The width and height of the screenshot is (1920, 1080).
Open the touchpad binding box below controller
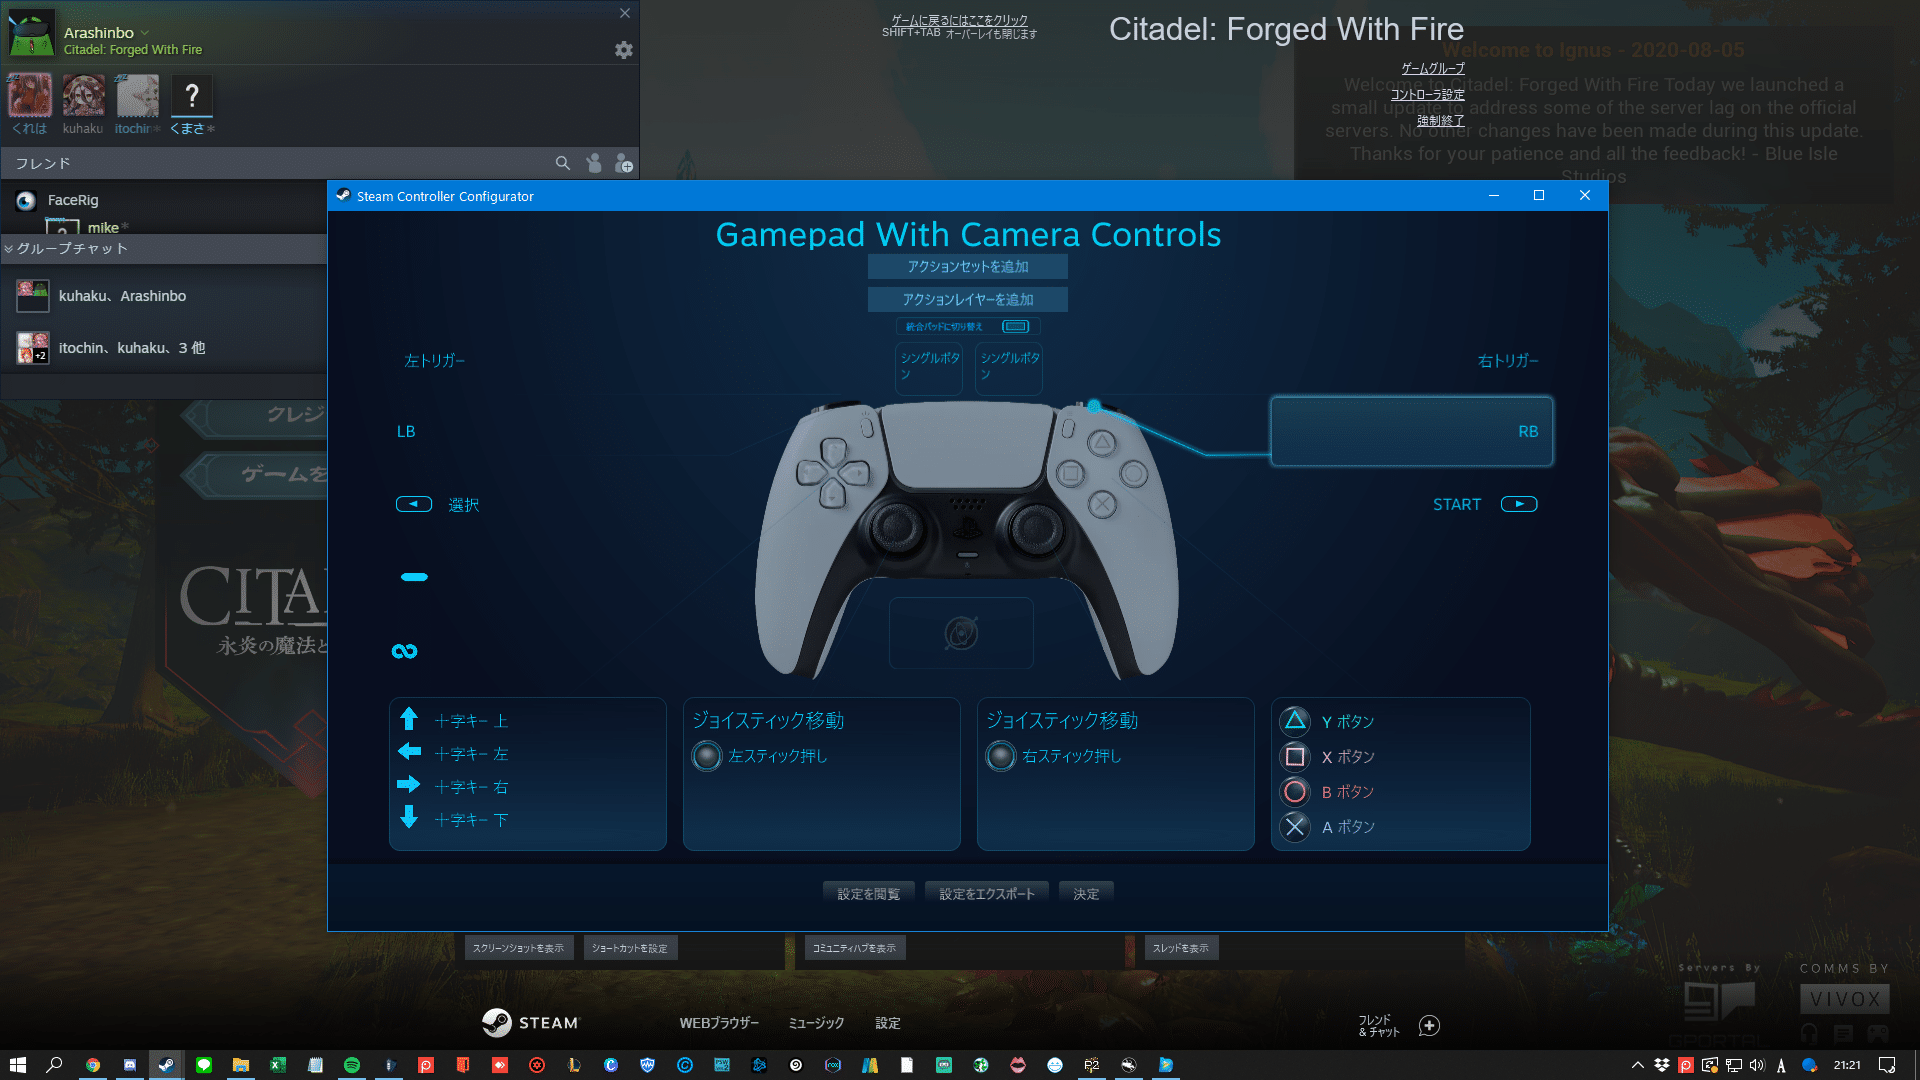[x=961, y=633]
